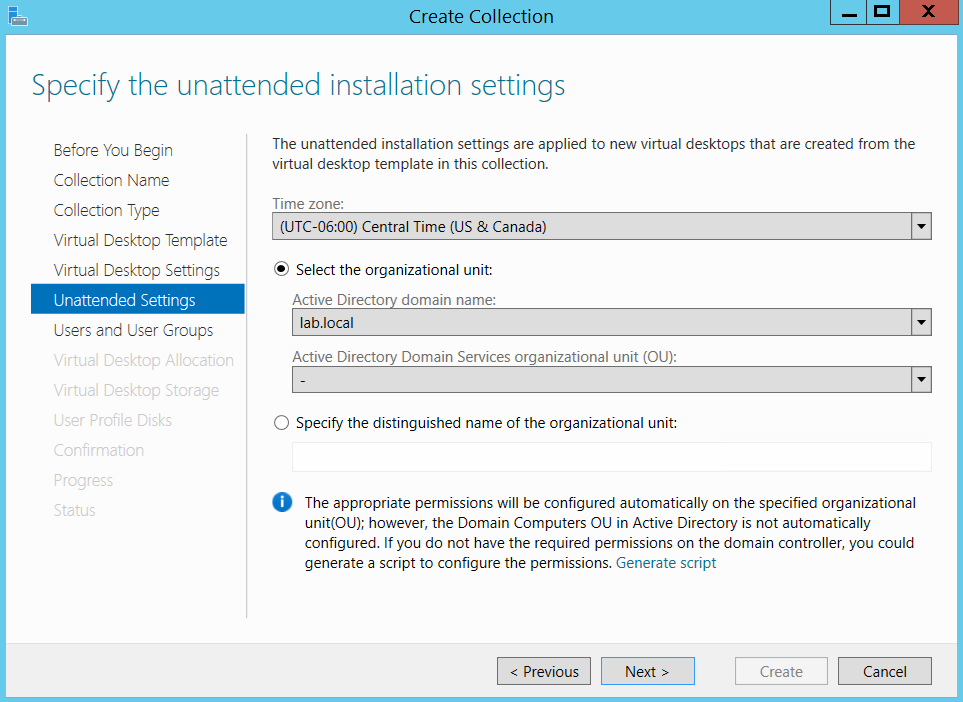Click the Generate script link

tap(666, 562)
